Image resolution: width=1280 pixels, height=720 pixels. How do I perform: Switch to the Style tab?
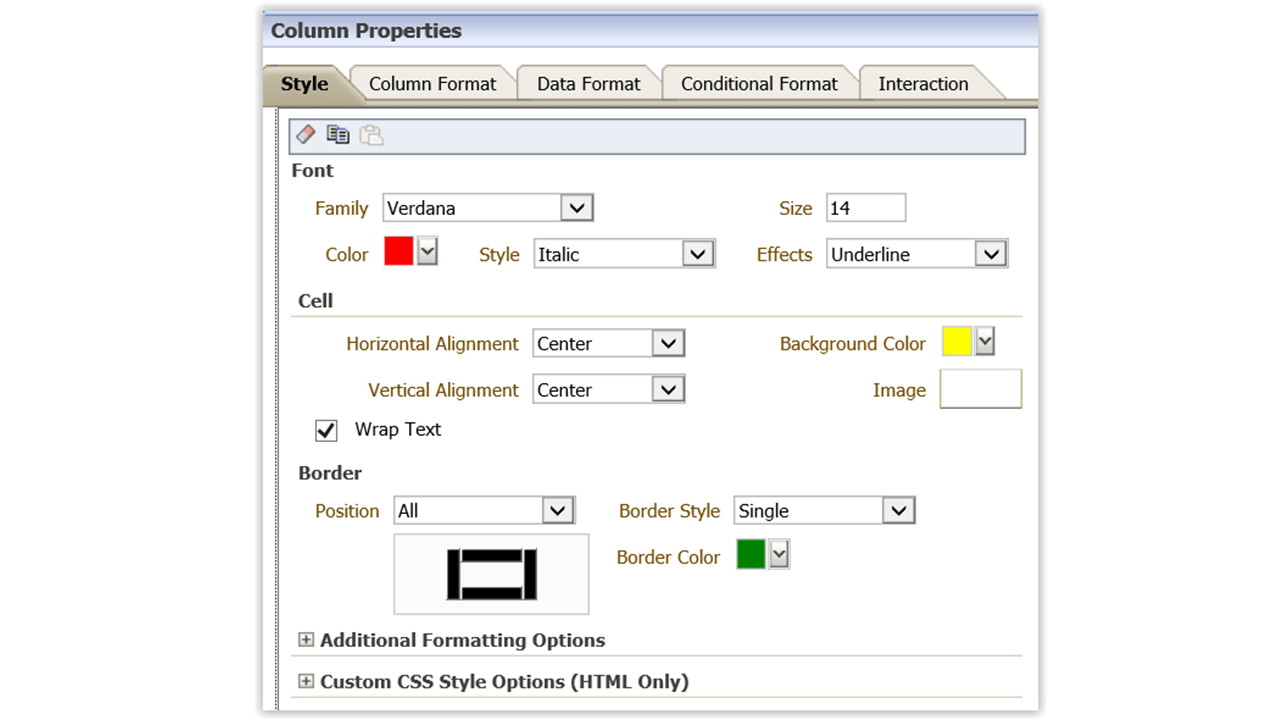(304, 84)
